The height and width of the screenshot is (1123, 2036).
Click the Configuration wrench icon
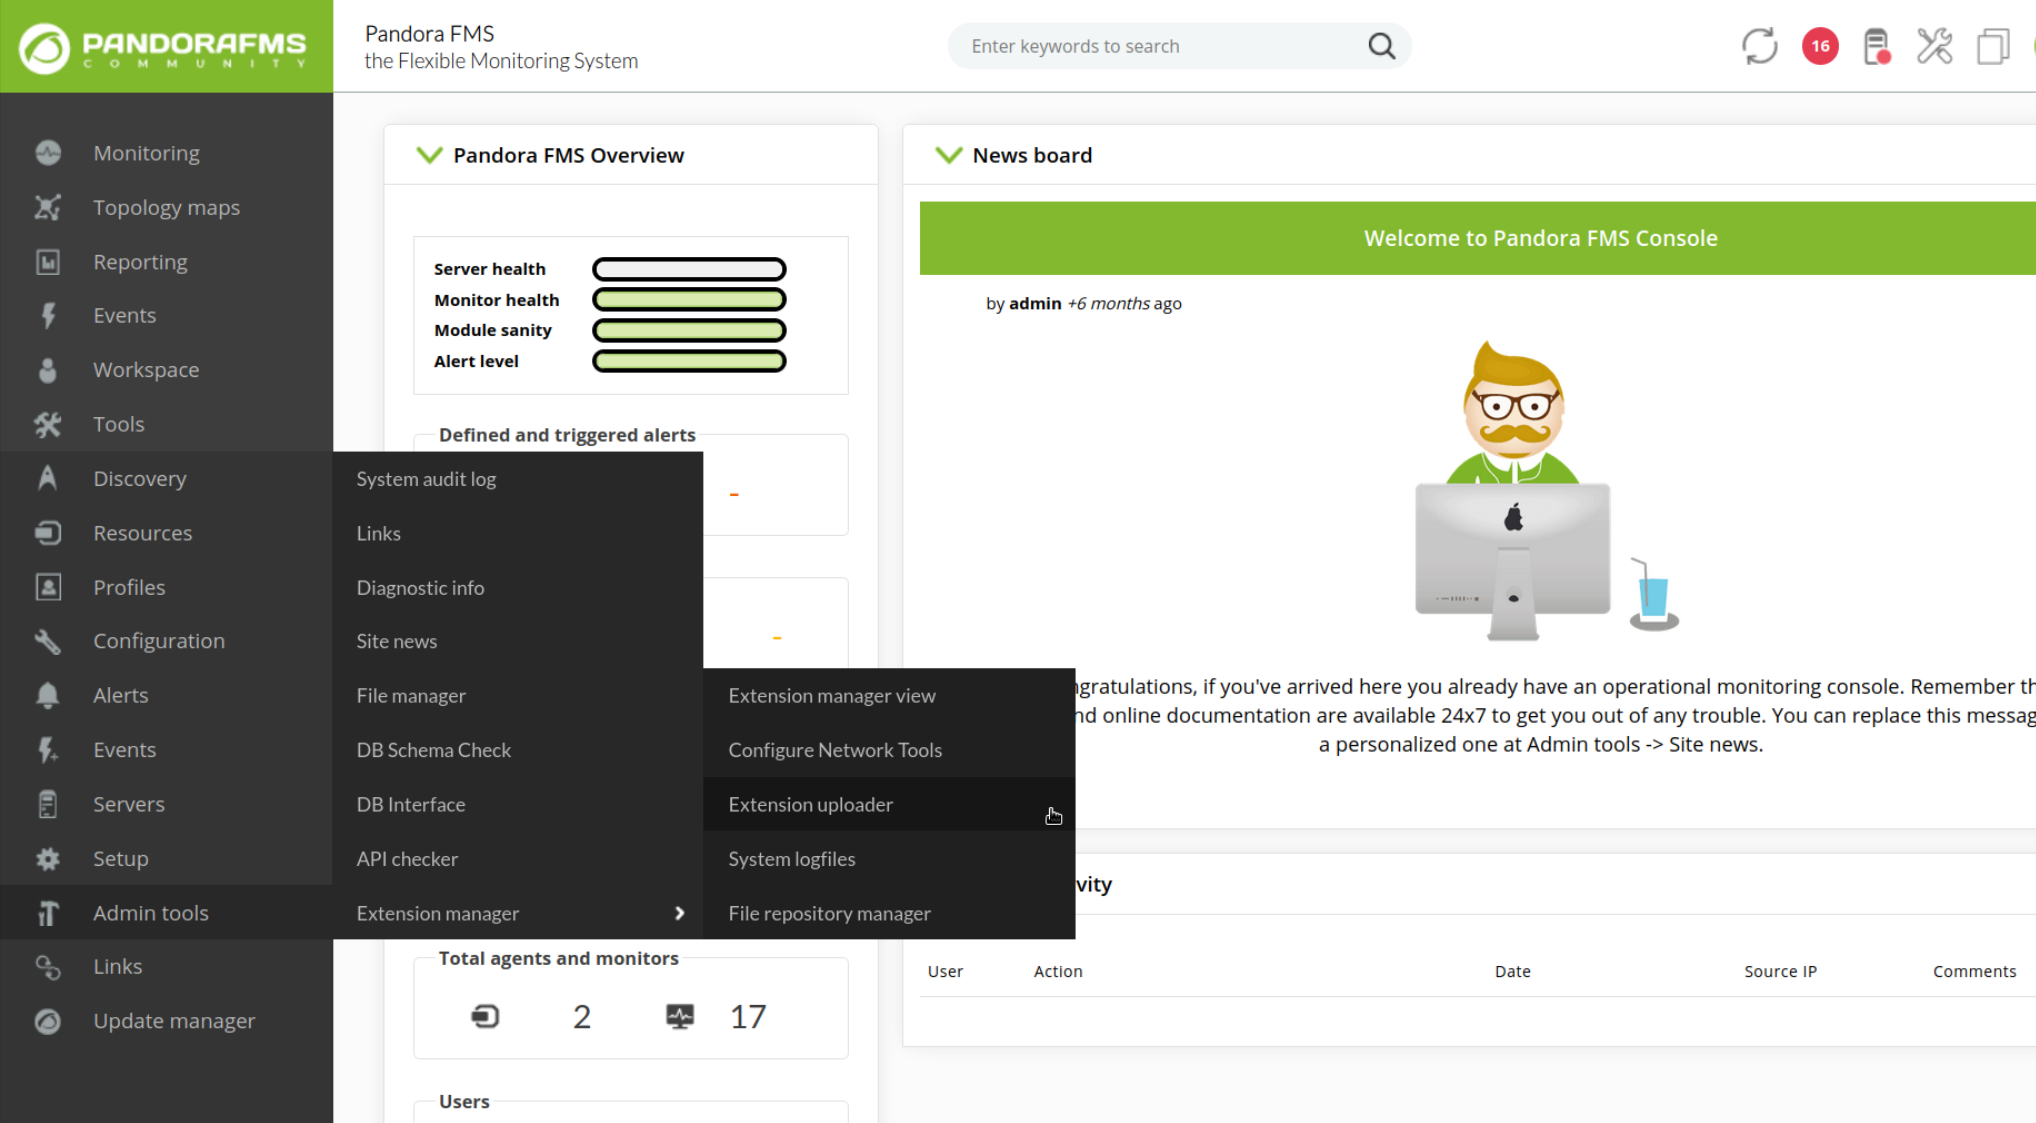pyautogui.click(x=48, y=641)
